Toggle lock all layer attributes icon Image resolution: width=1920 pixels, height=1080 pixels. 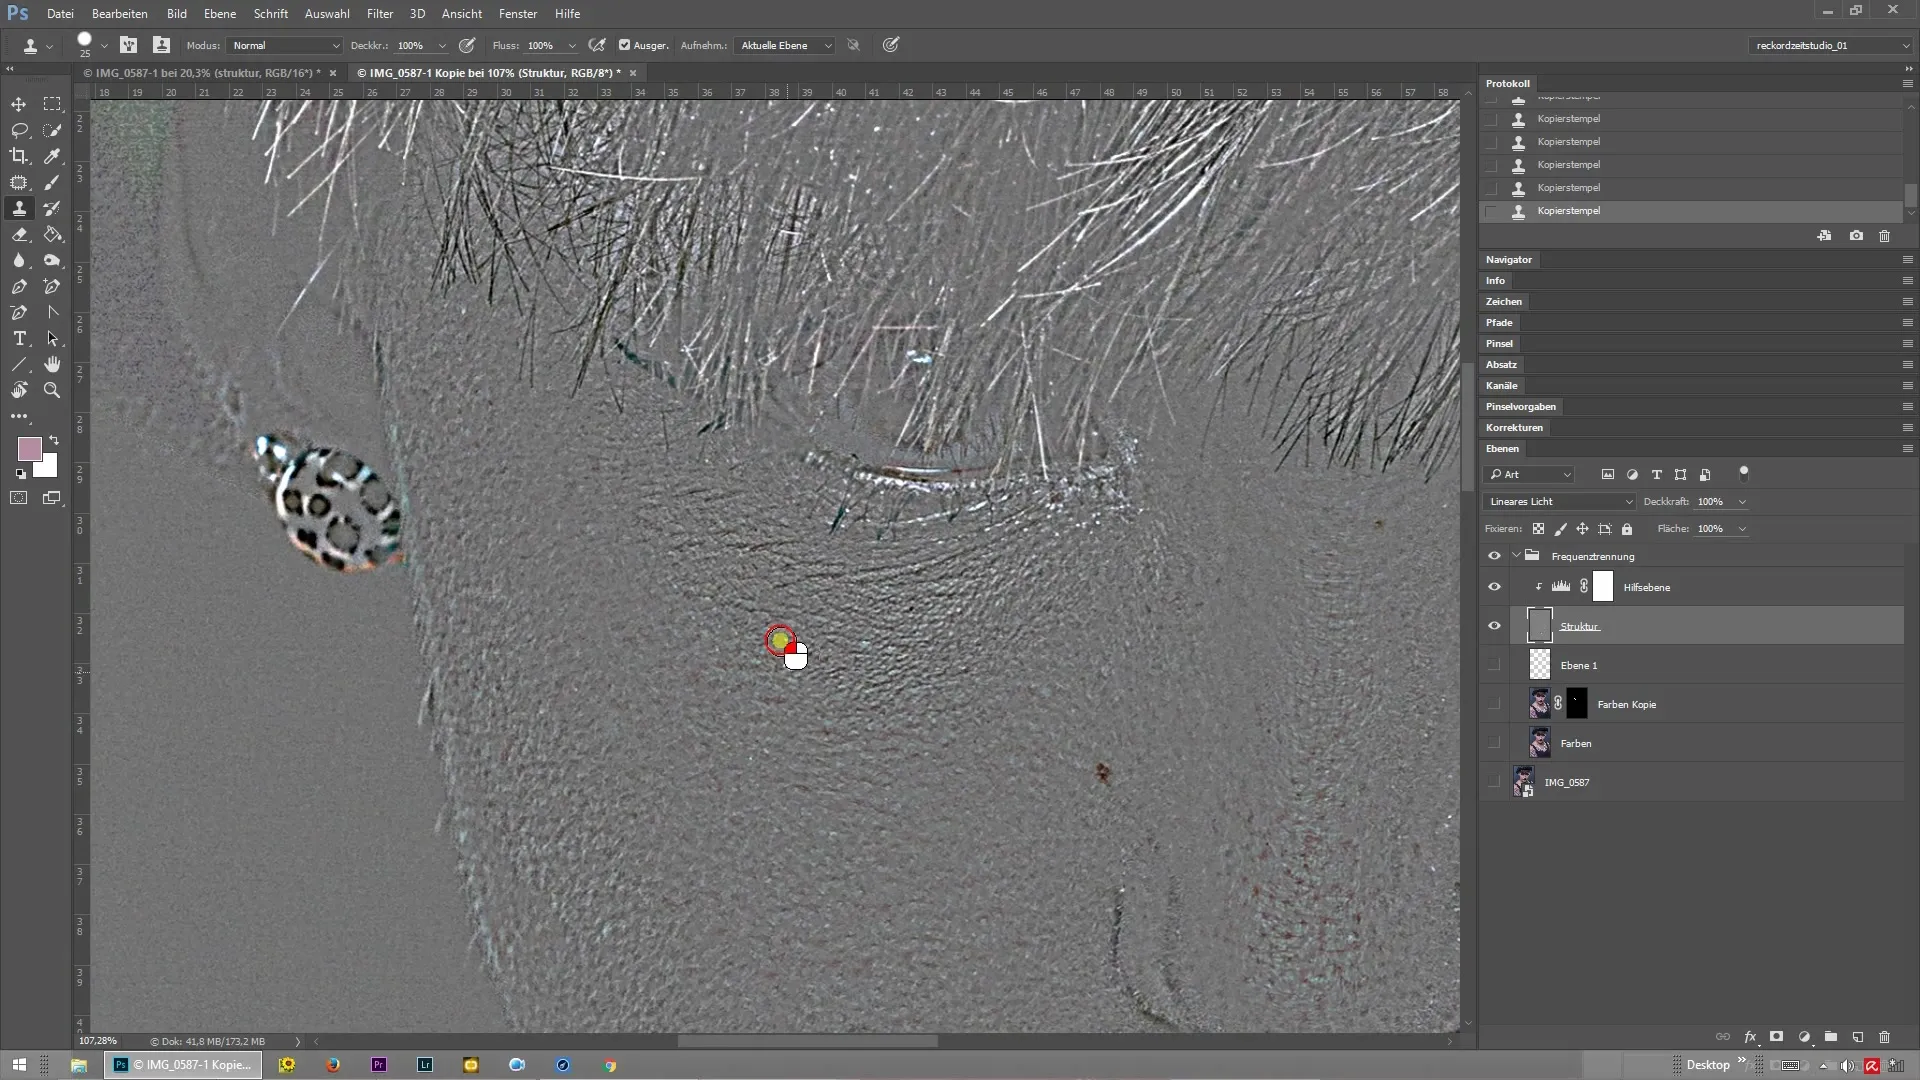[x=1627, y=529]
